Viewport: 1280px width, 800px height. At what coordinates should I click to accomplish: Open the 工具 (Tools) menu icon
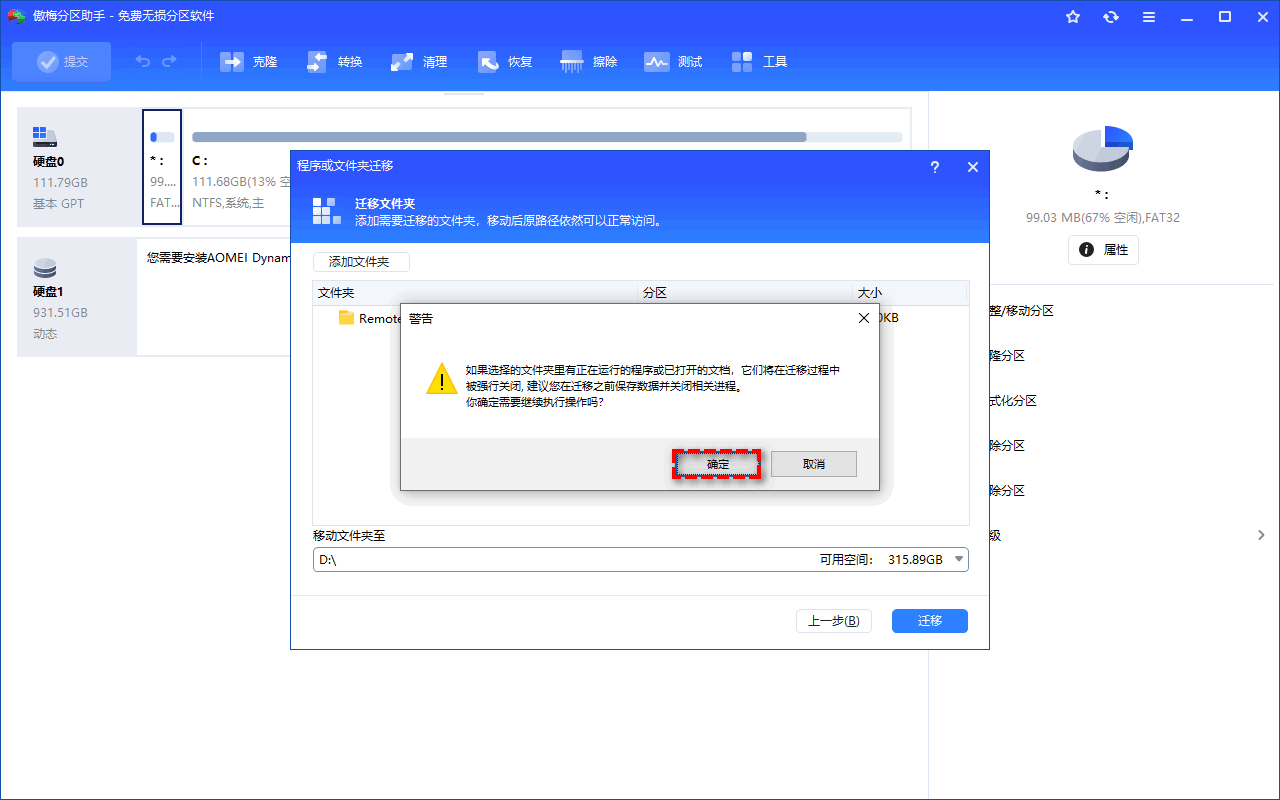point(758,61)
